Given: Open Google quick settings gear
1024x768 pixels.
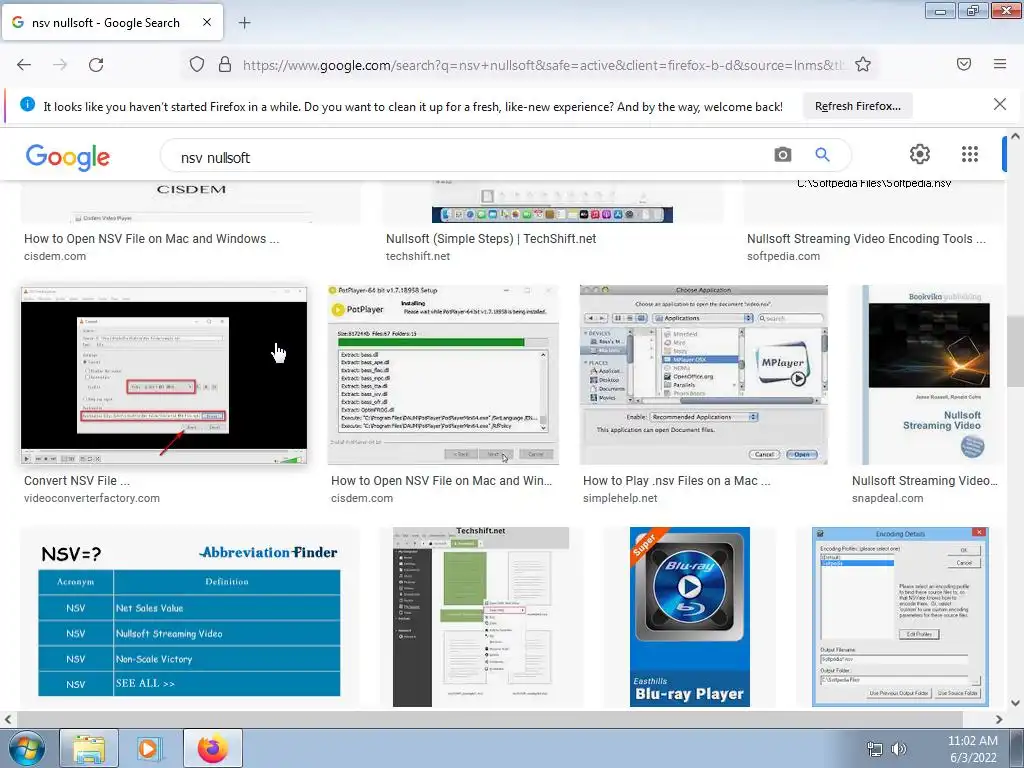Looking at the screenshot, I should (920, 154).
